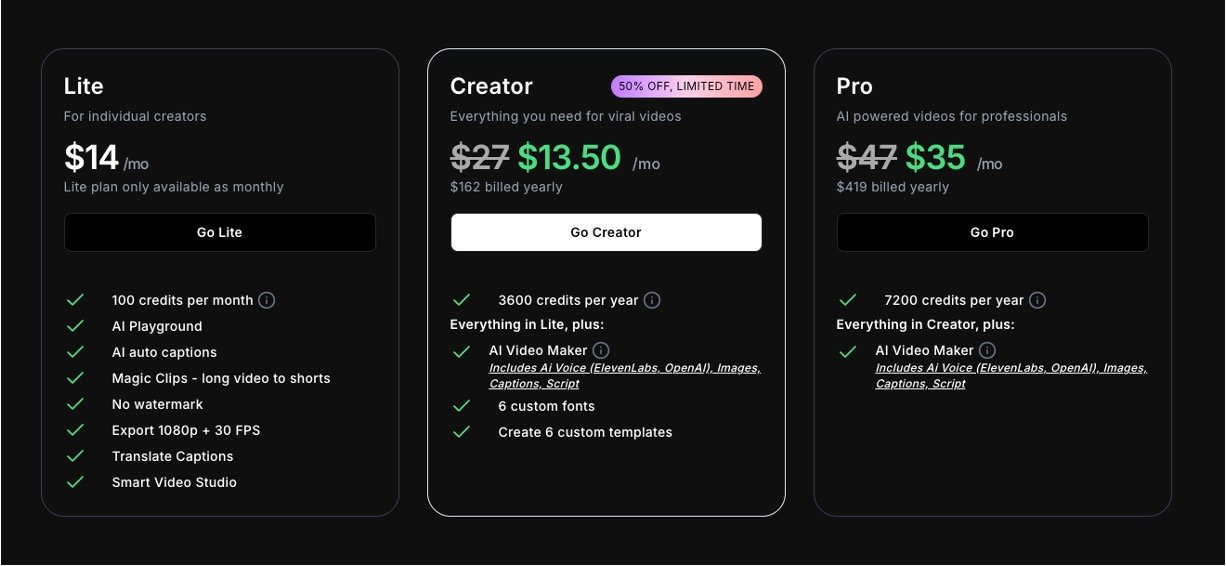Viewport: 1226px width, 566px height.
Task: Click the Lite plan title
Action: (x=84, y=86)
